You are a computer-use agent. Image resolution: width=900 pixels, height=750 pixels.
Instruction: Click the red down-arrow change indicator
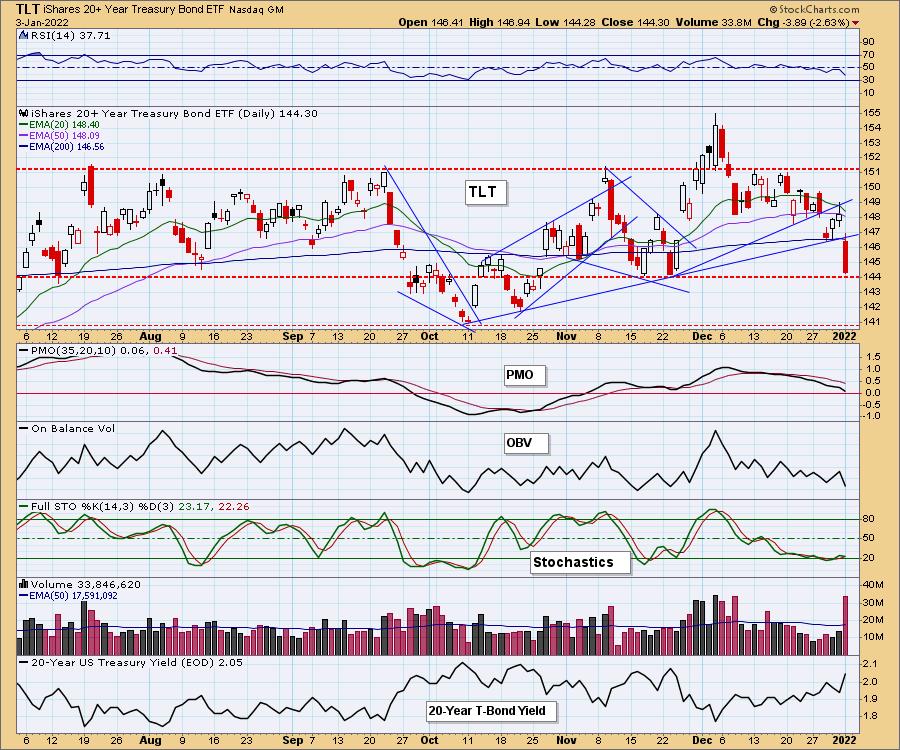856,23
